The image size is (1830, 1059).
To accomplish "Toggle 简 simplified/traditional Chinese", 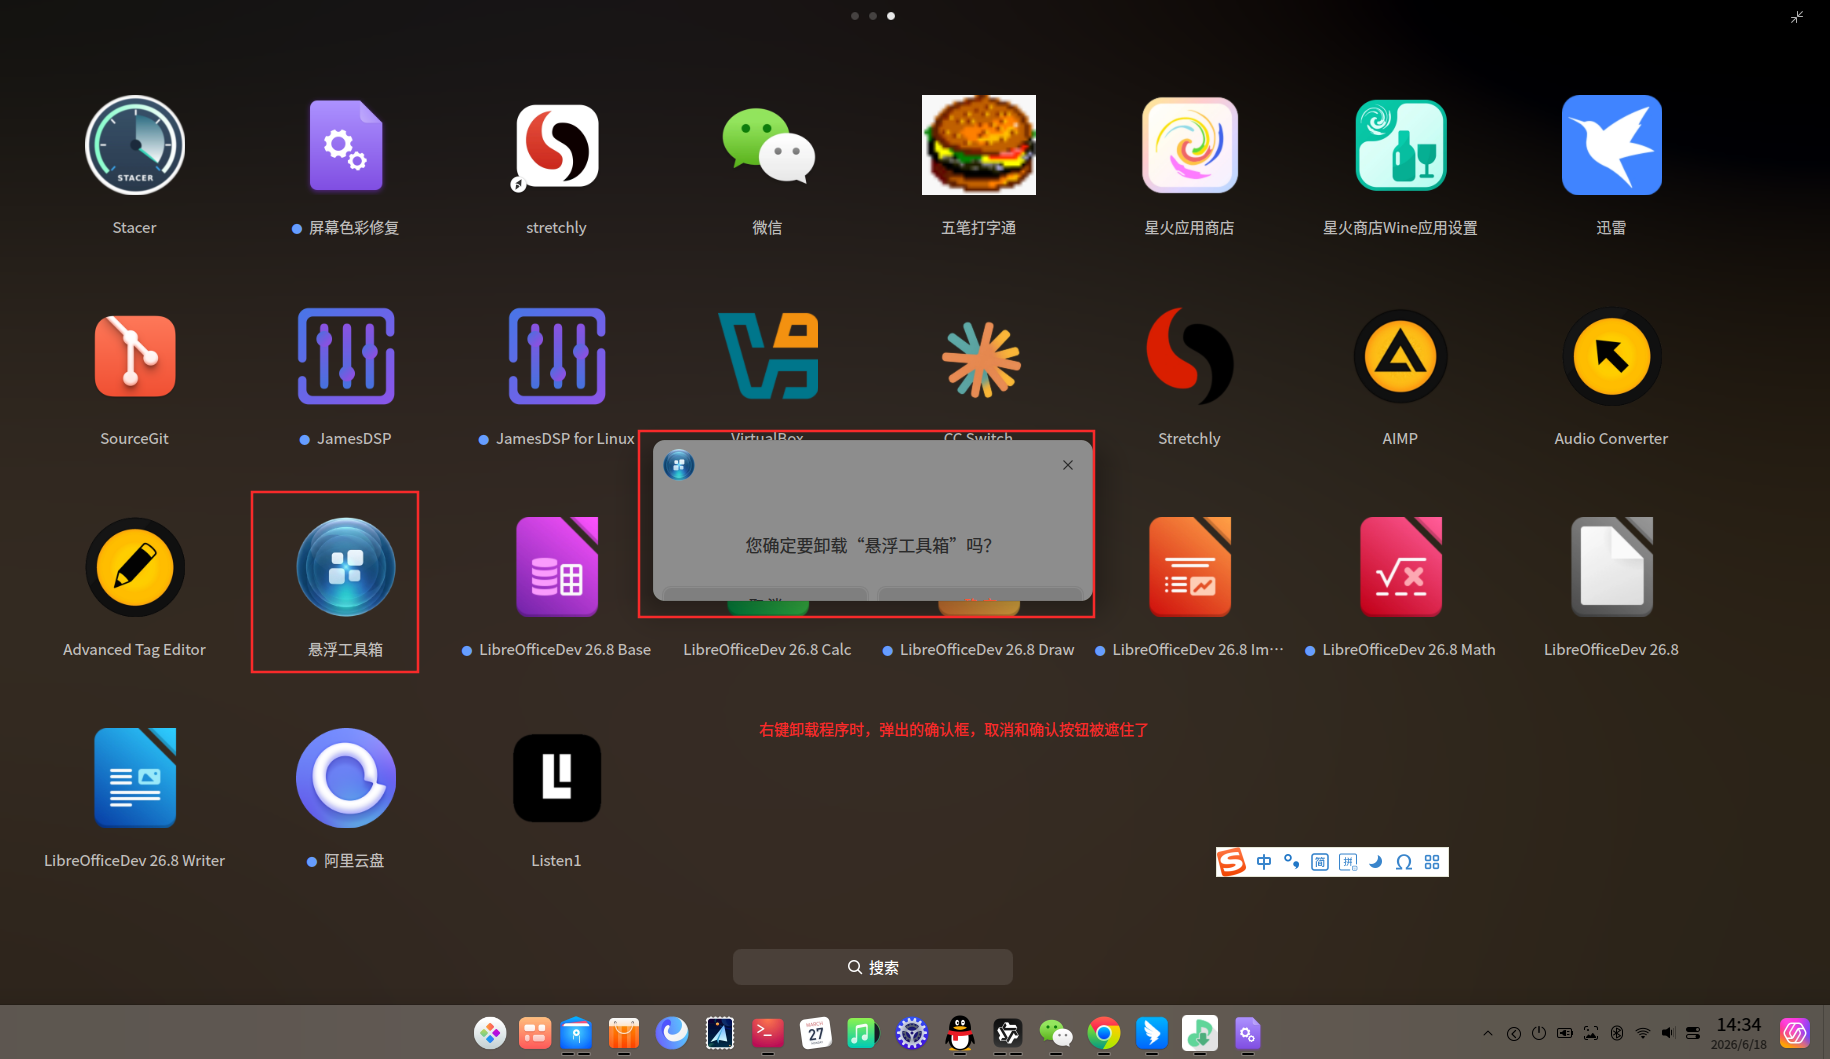I will 1320,862.
